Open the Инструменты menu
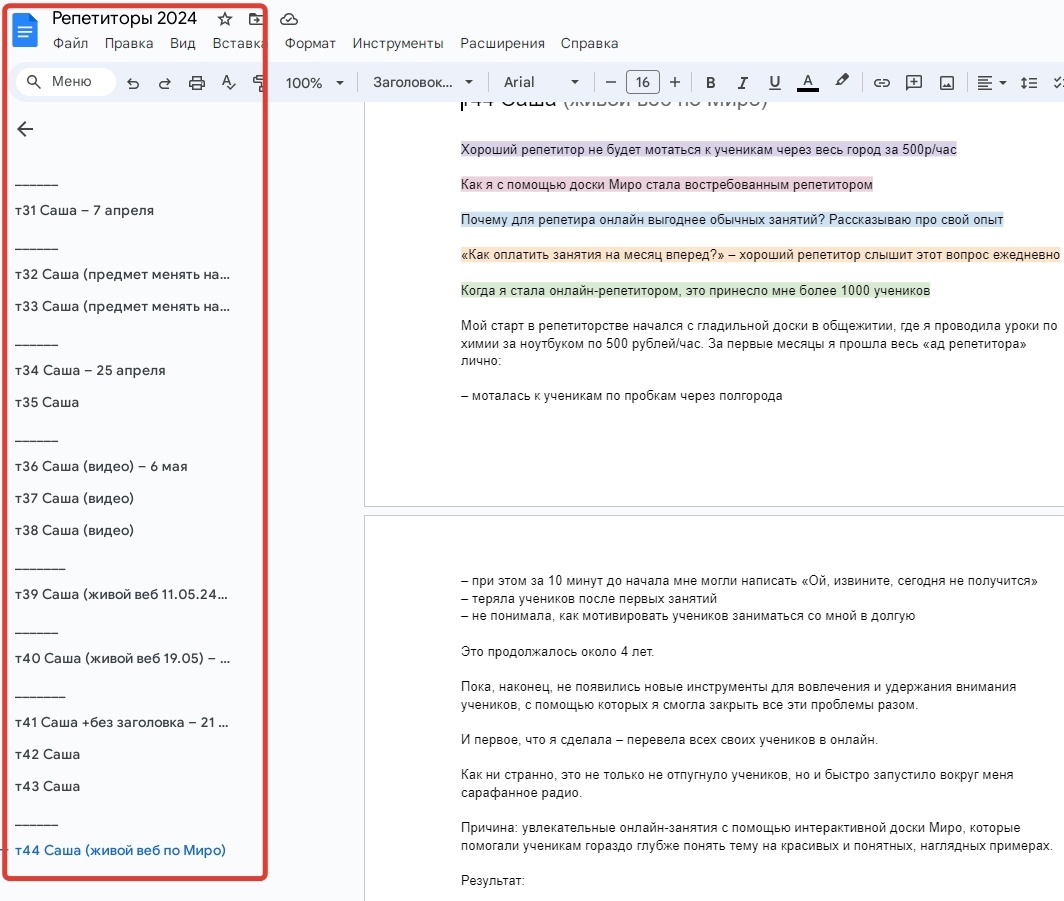This screenshot has width=1064, height=901. point(398,43)
